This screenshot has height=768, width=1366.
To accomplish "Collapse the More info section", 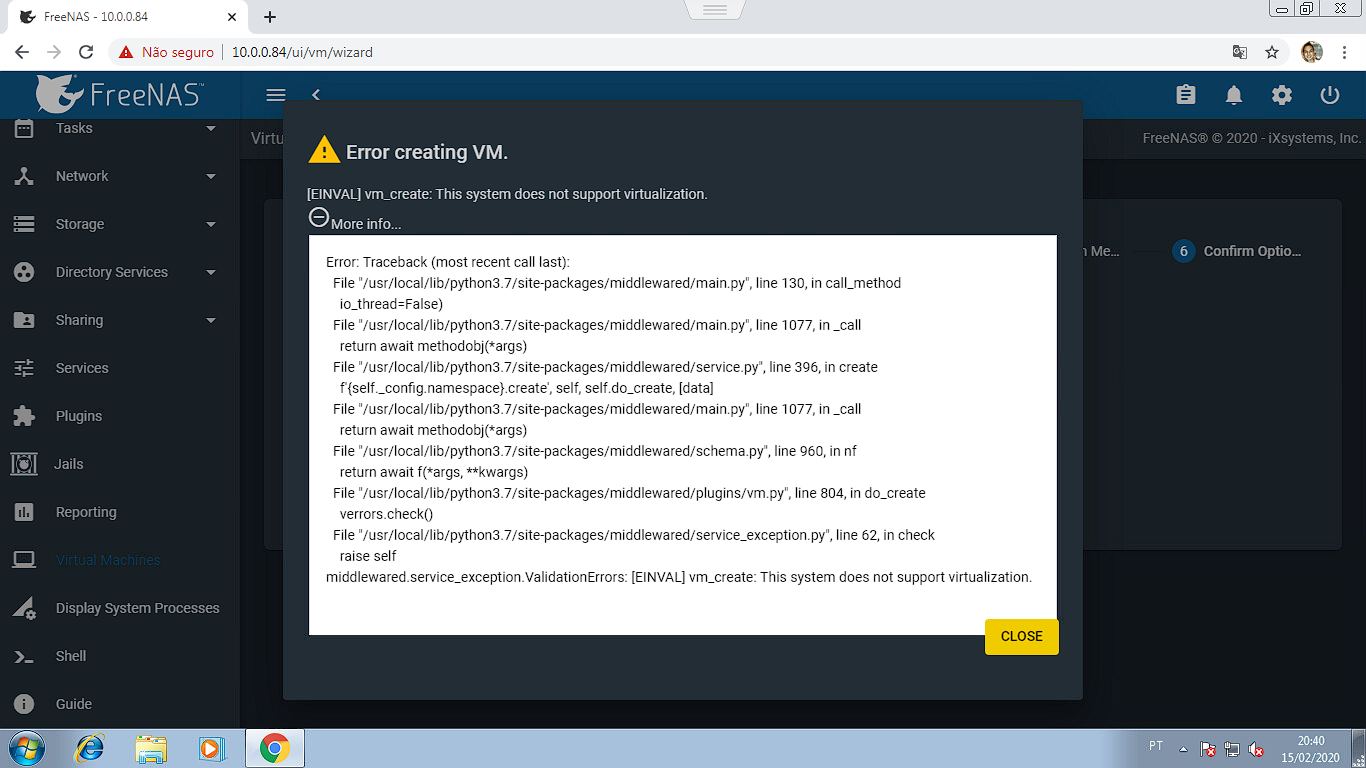I will pos(319,217).
